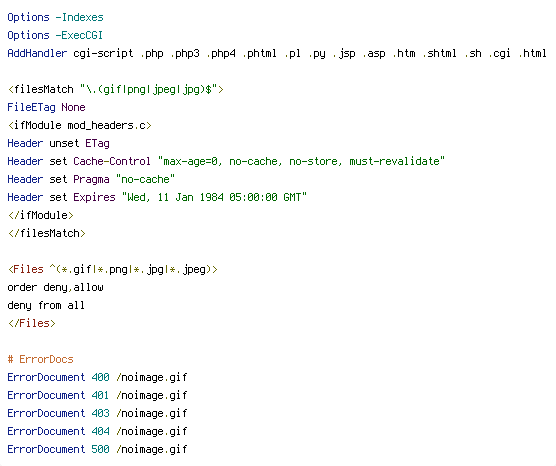This screenshot has height=466, width=556.
Task: Click the 'Options -ExecCGI' line
Action: click(x=55, y=35)
